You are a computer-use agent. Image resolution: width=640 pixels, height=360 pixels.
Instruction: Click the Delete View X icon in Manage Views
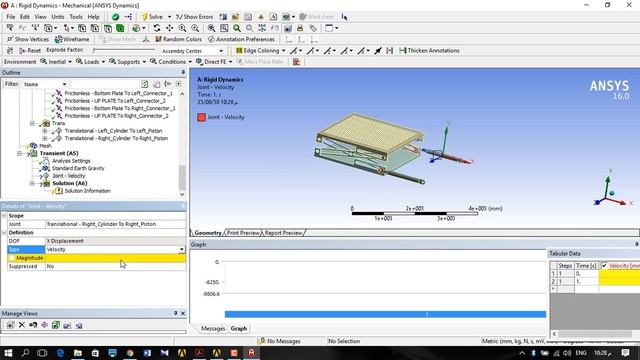[22, 325]
